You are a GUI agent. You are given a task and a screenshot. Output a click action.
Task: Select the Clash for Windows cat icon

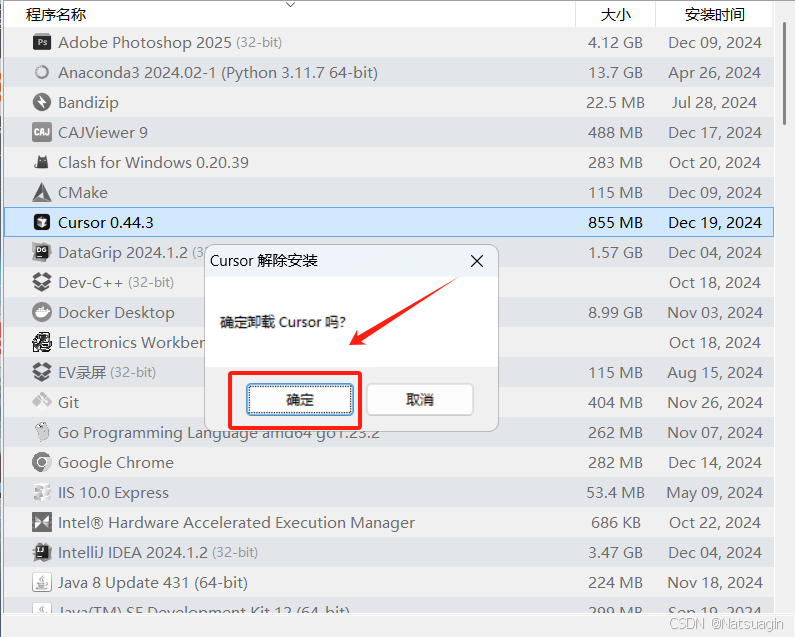(42, 162)
